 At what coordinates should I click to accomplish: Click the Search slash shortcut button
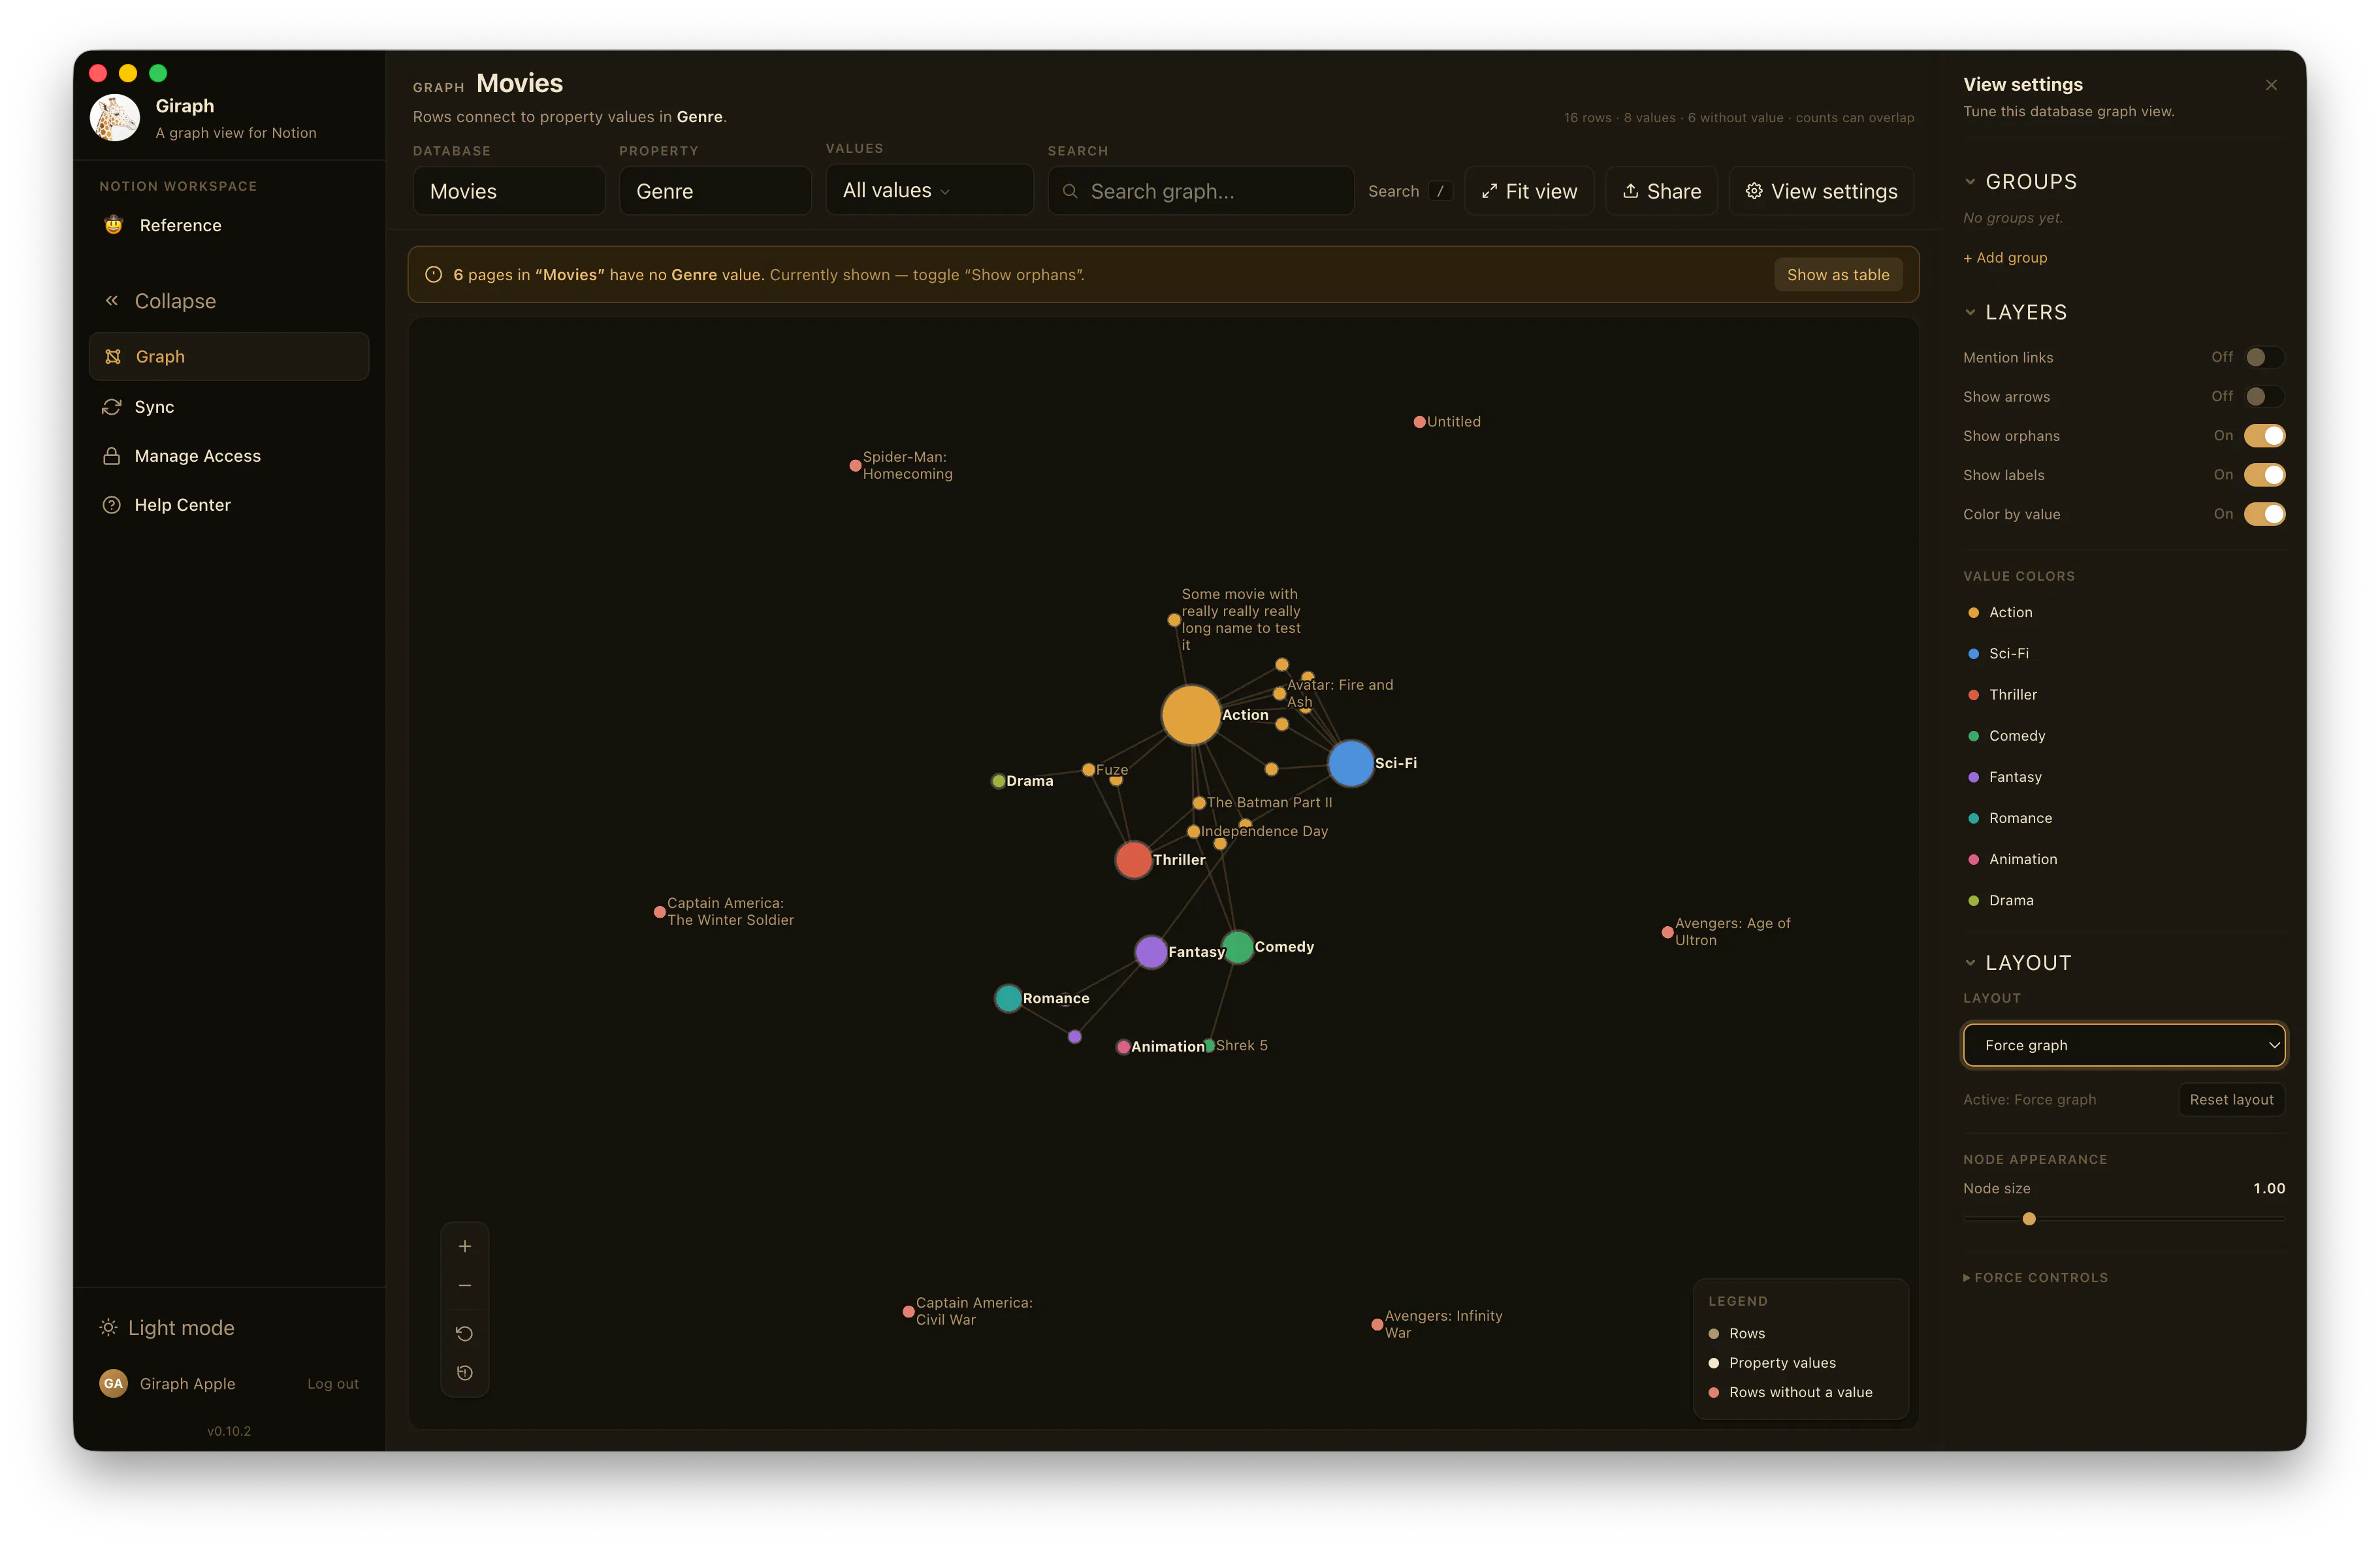point(1440,191)
